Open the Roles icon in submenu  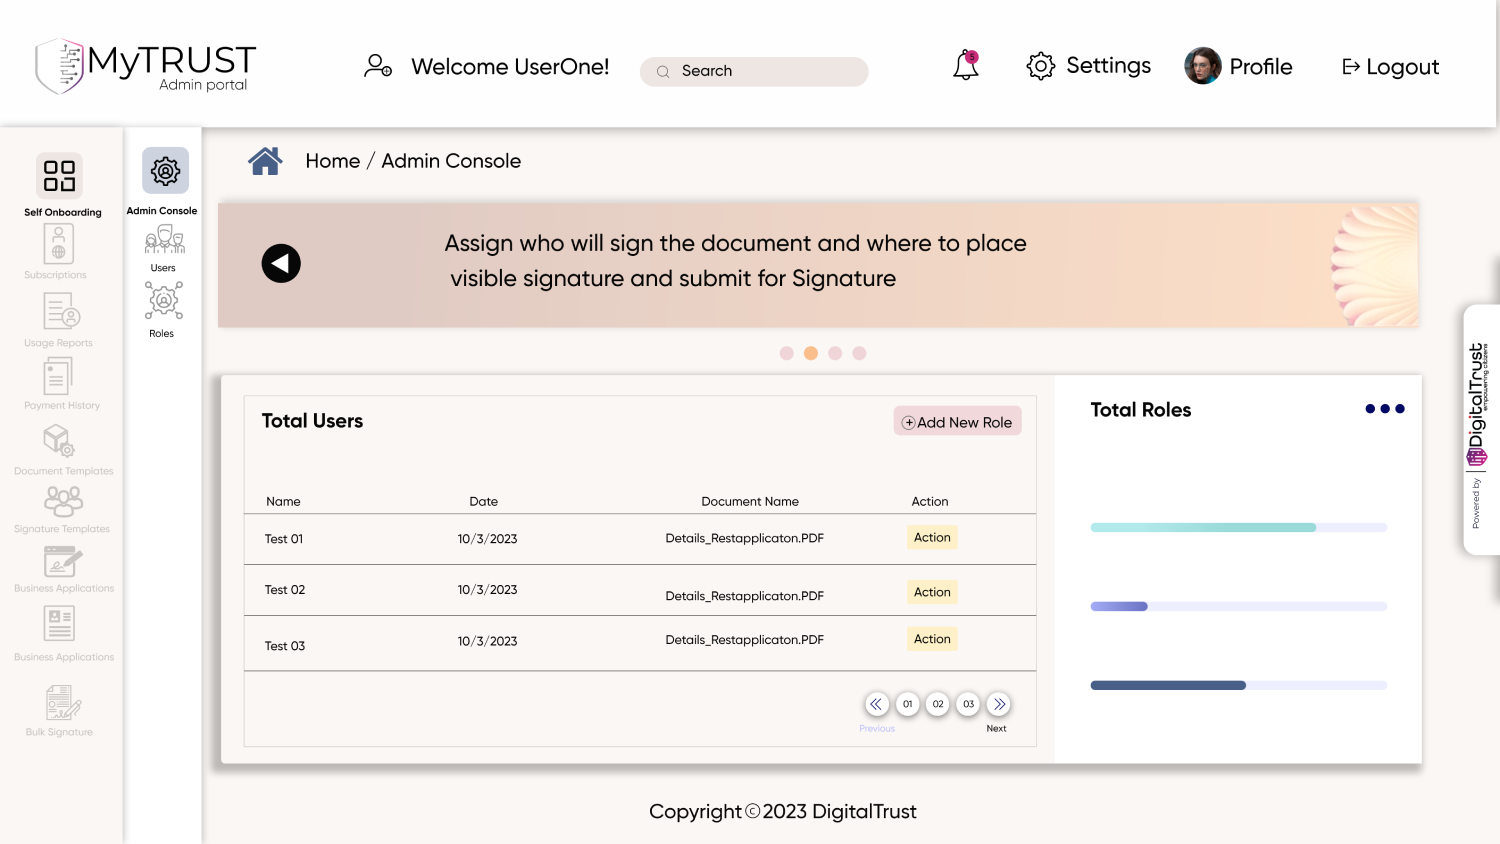(163, 301)
